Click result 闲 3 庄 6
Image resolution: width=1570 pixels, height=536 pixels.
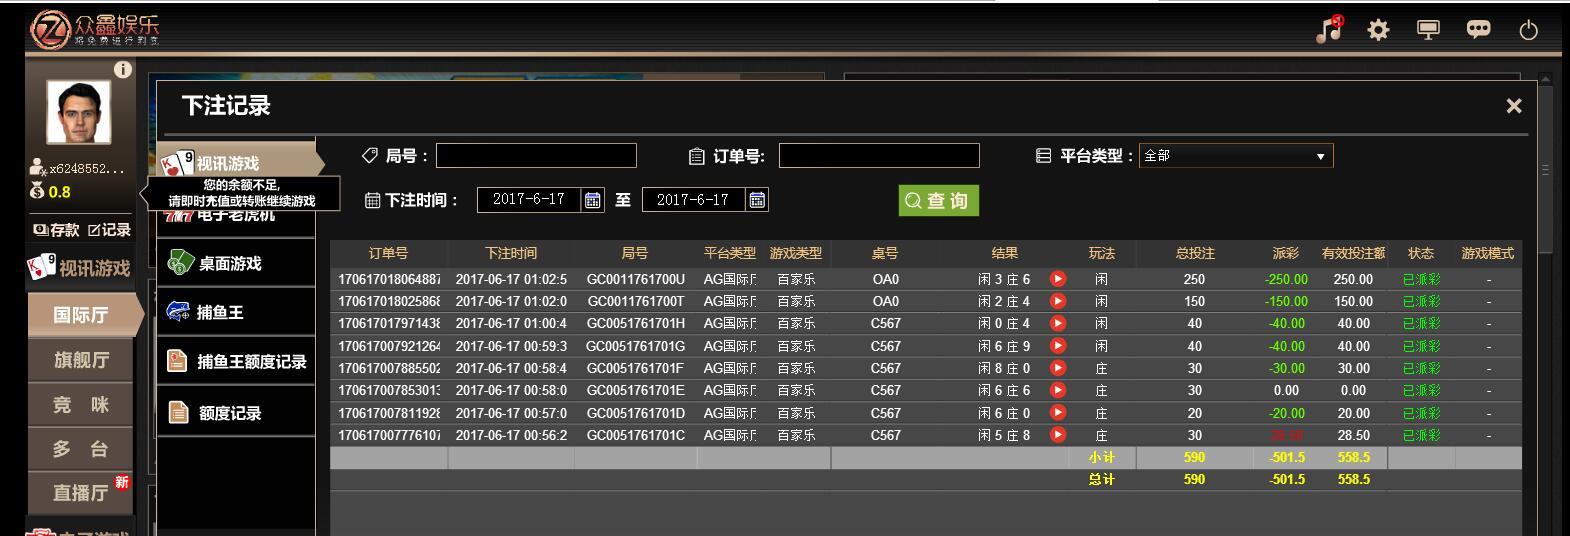(1004, 279)
